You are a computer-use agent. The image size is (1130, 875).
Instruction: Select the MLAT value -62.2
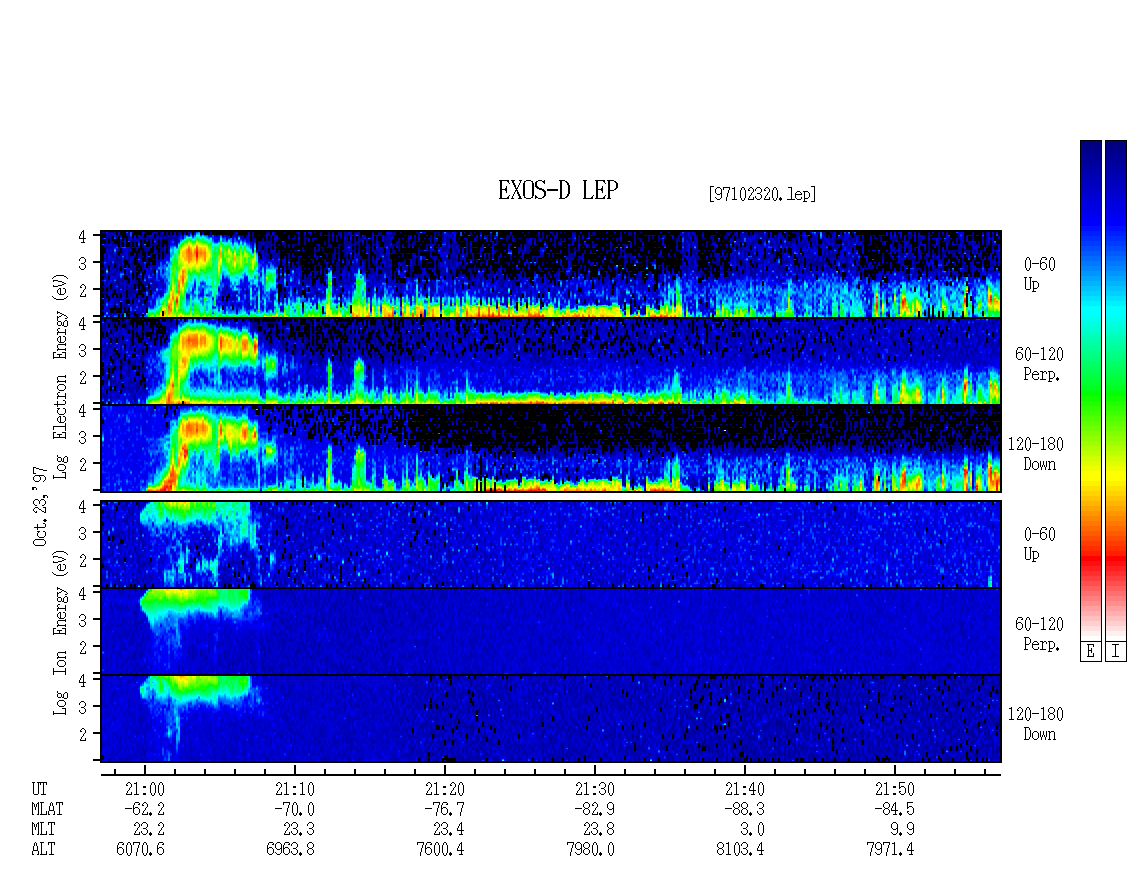[143, 809]
